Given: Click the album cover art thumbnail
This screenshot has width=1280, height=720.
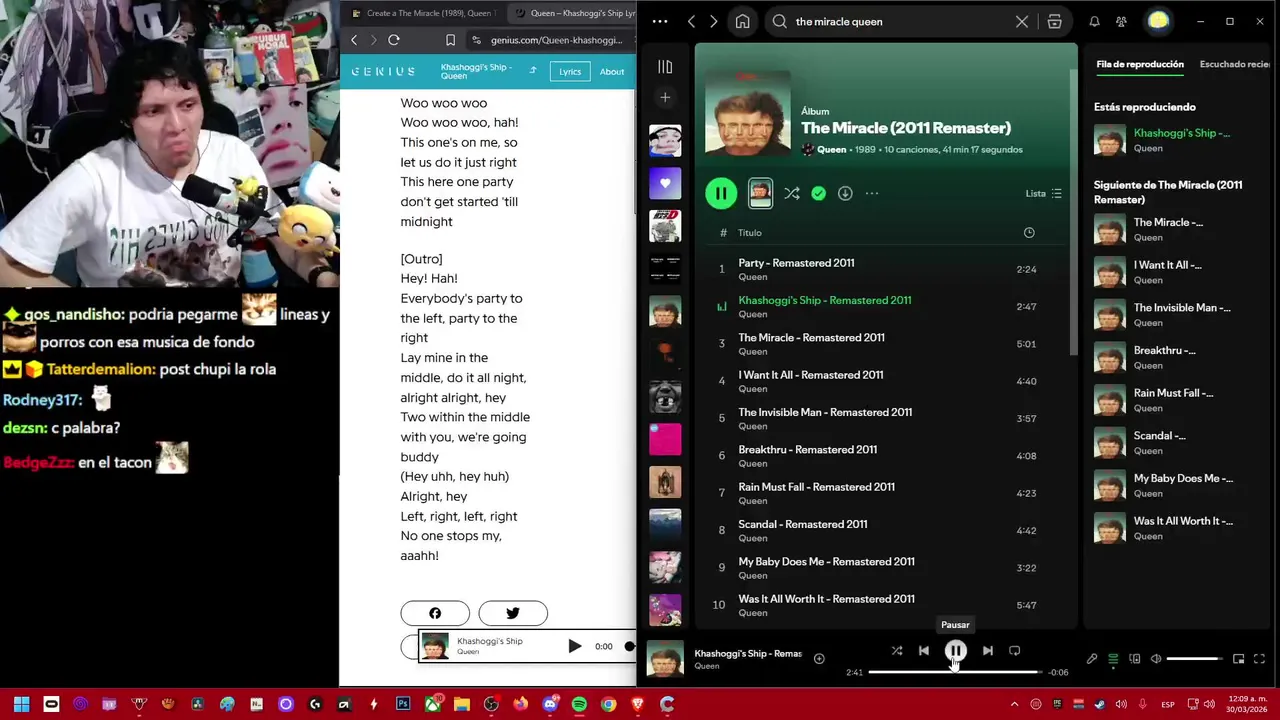Looking at the screenshot, I should (748, 111).
